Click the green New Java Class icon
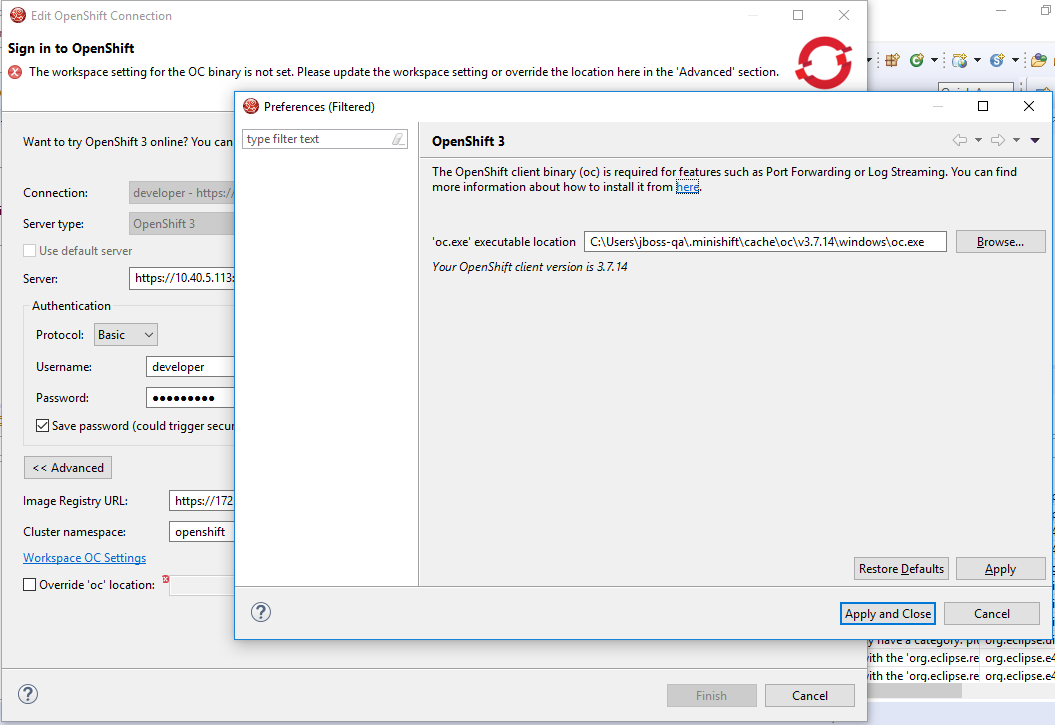The width and height of the screenshot is (1055, 725). pos(916,61)
